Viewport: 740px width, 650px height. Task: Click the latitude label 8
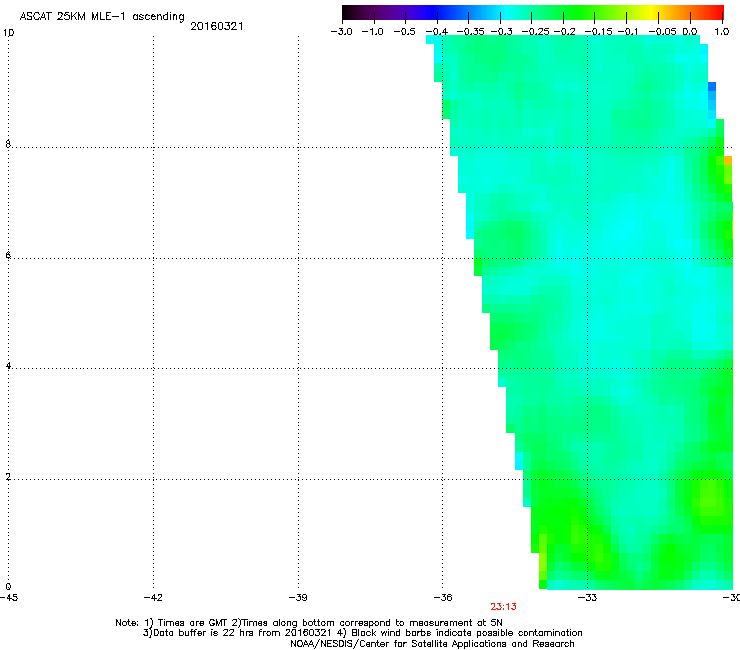8,144
